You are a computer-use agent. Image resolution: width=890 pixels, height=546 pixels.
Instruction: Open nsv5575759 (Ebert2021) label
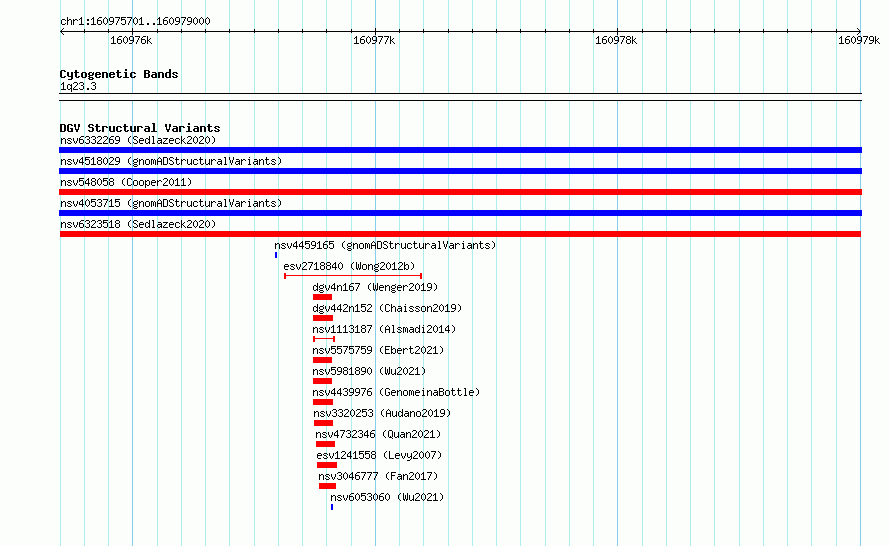click(x=378, y=350)
